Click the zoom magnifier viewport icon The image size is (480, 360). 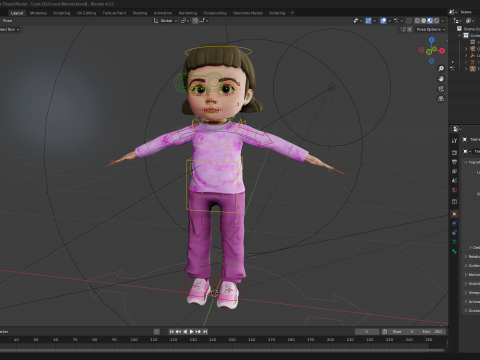(x=441, y=69)
